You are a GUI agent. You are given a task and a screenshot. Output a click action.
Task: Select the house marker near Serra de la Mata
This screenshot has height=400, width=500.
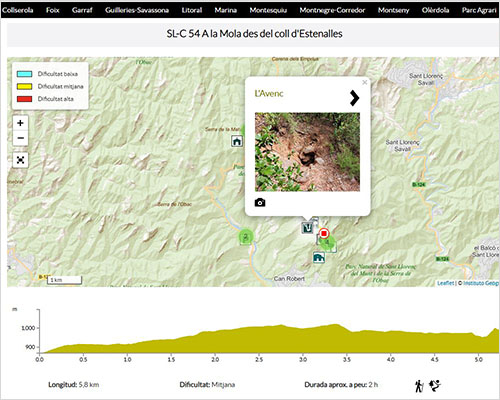pyautogui.click(x=237, y=141)
